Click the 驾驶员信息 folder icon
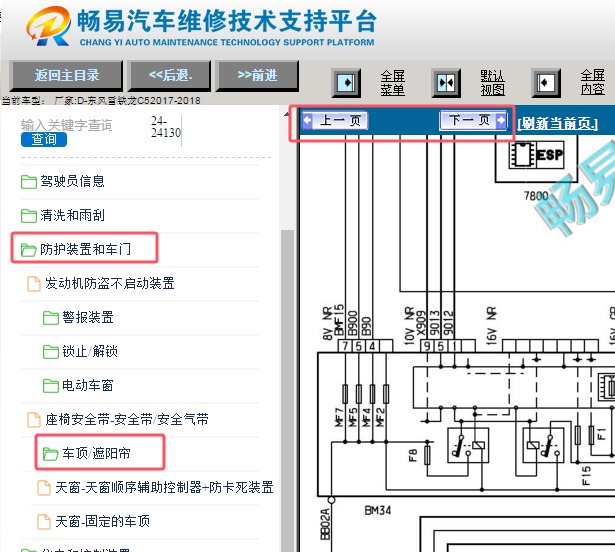This screenshot has width=615, height=552. tap(28, 182)
